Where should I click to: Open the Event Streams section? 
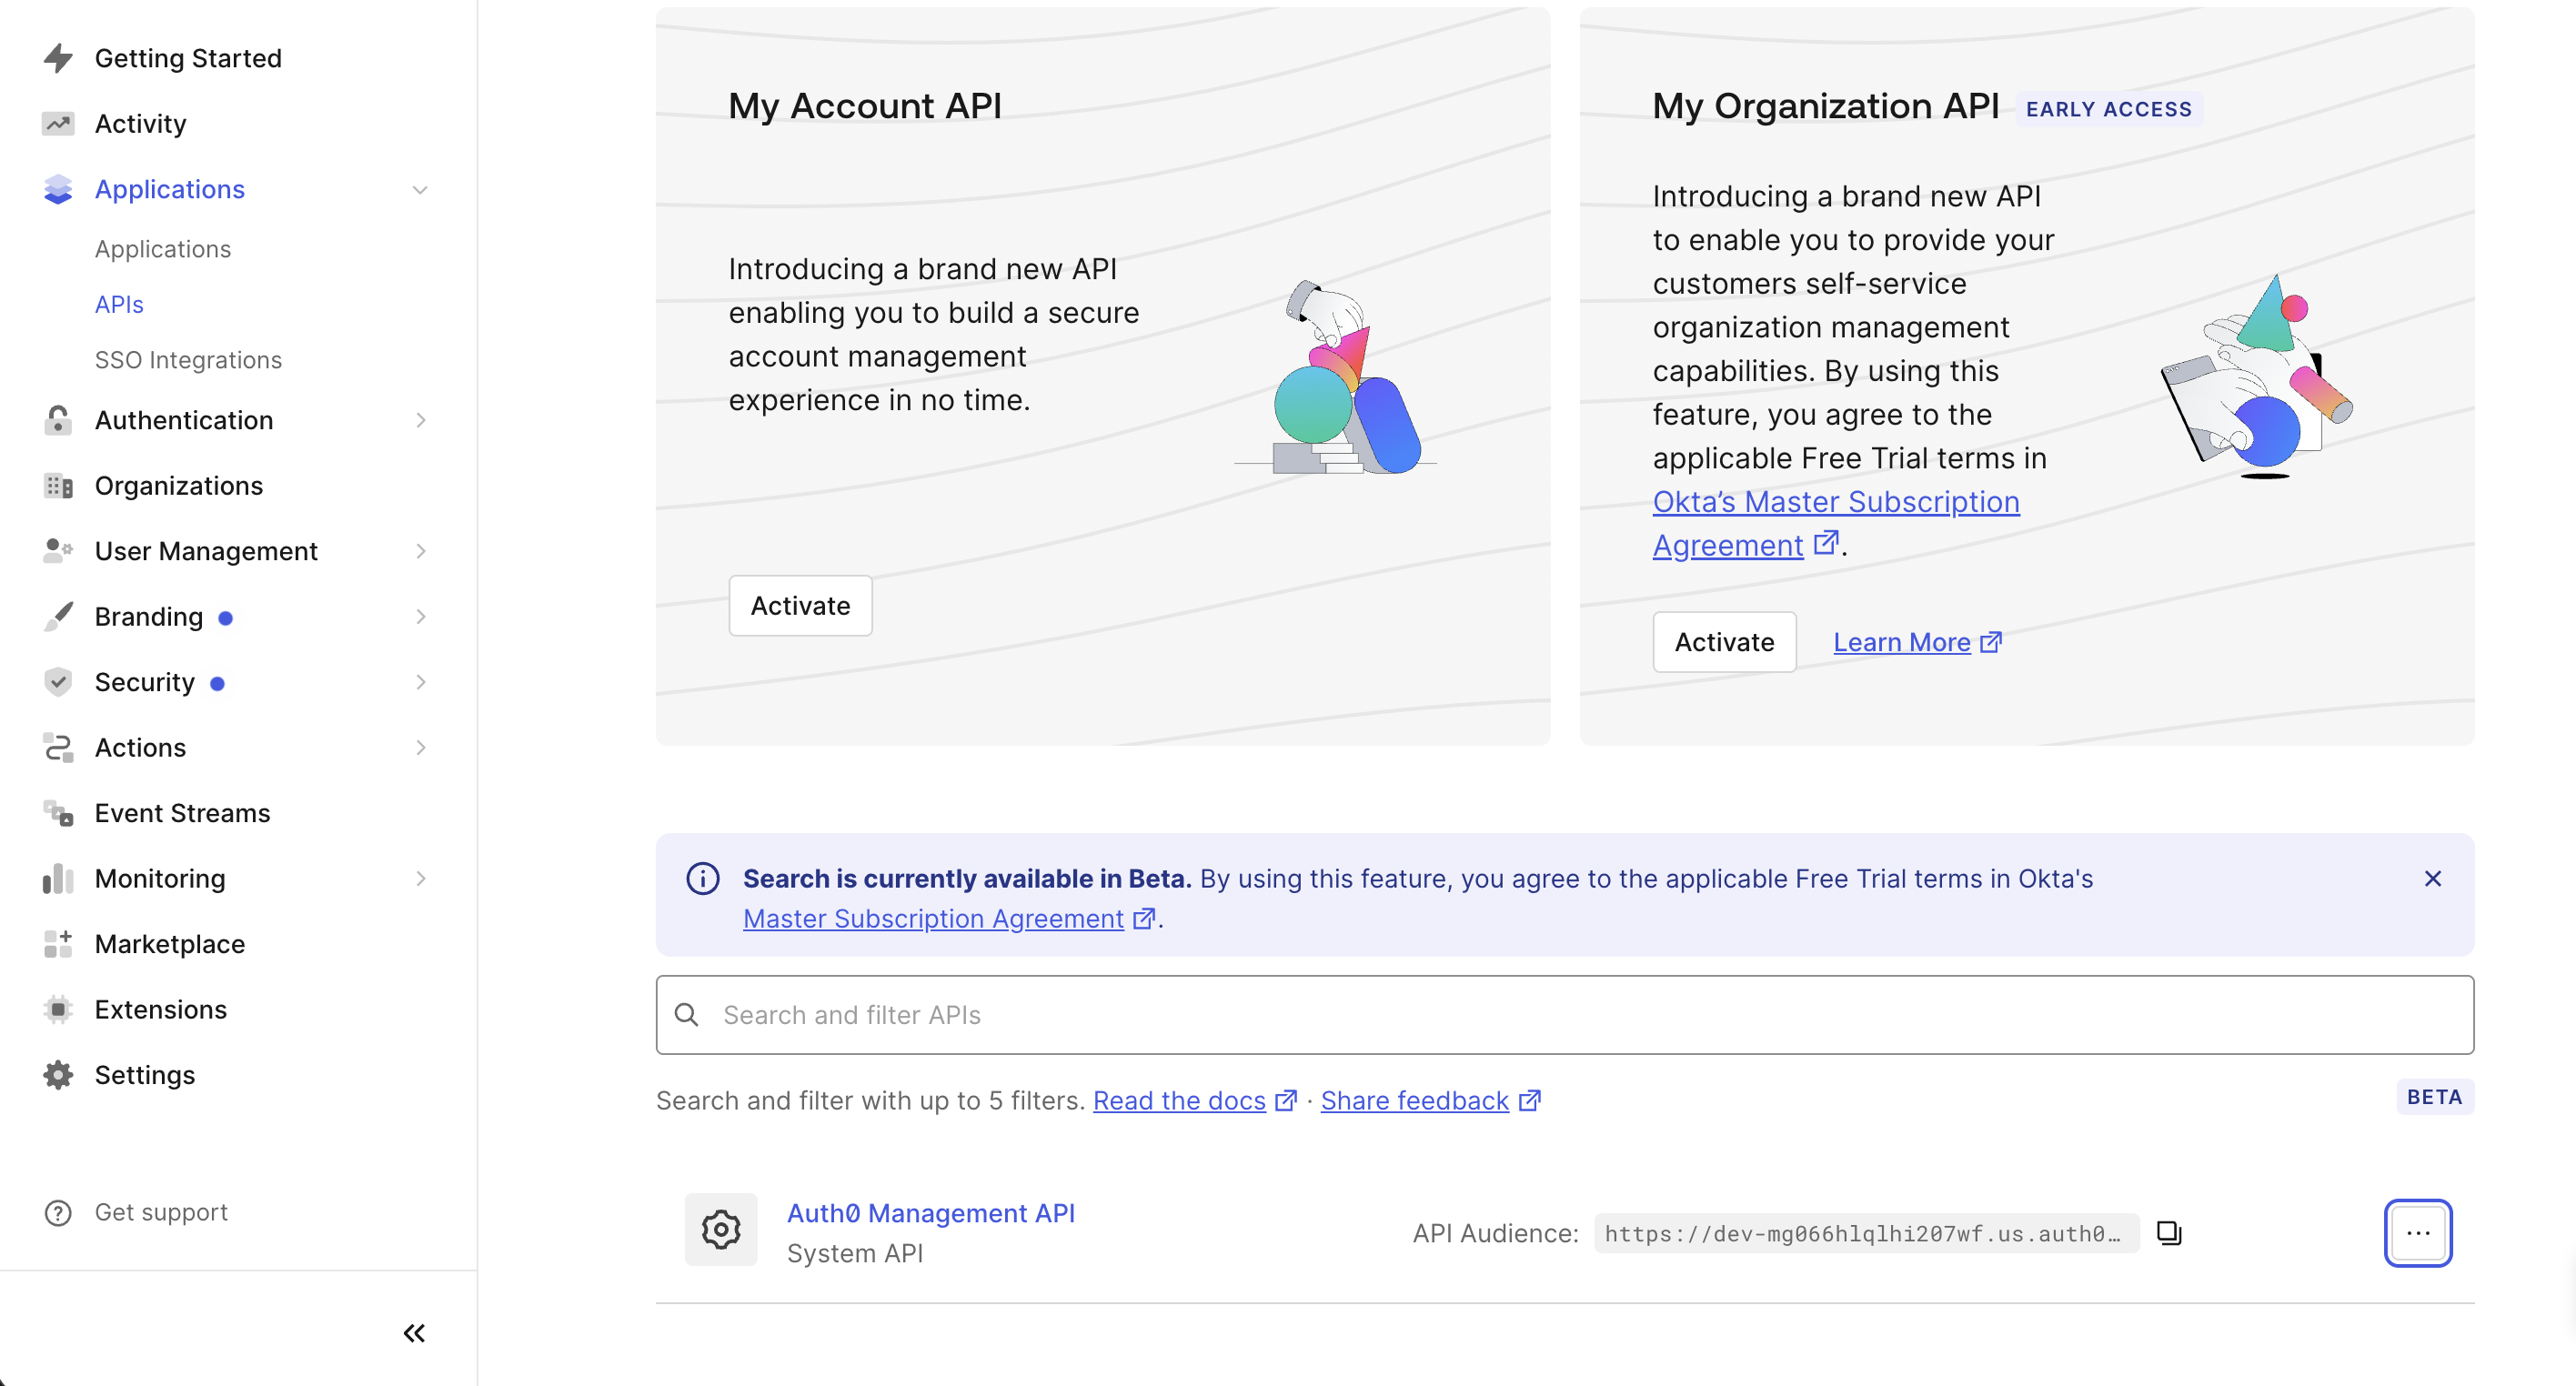coord(183,813)
